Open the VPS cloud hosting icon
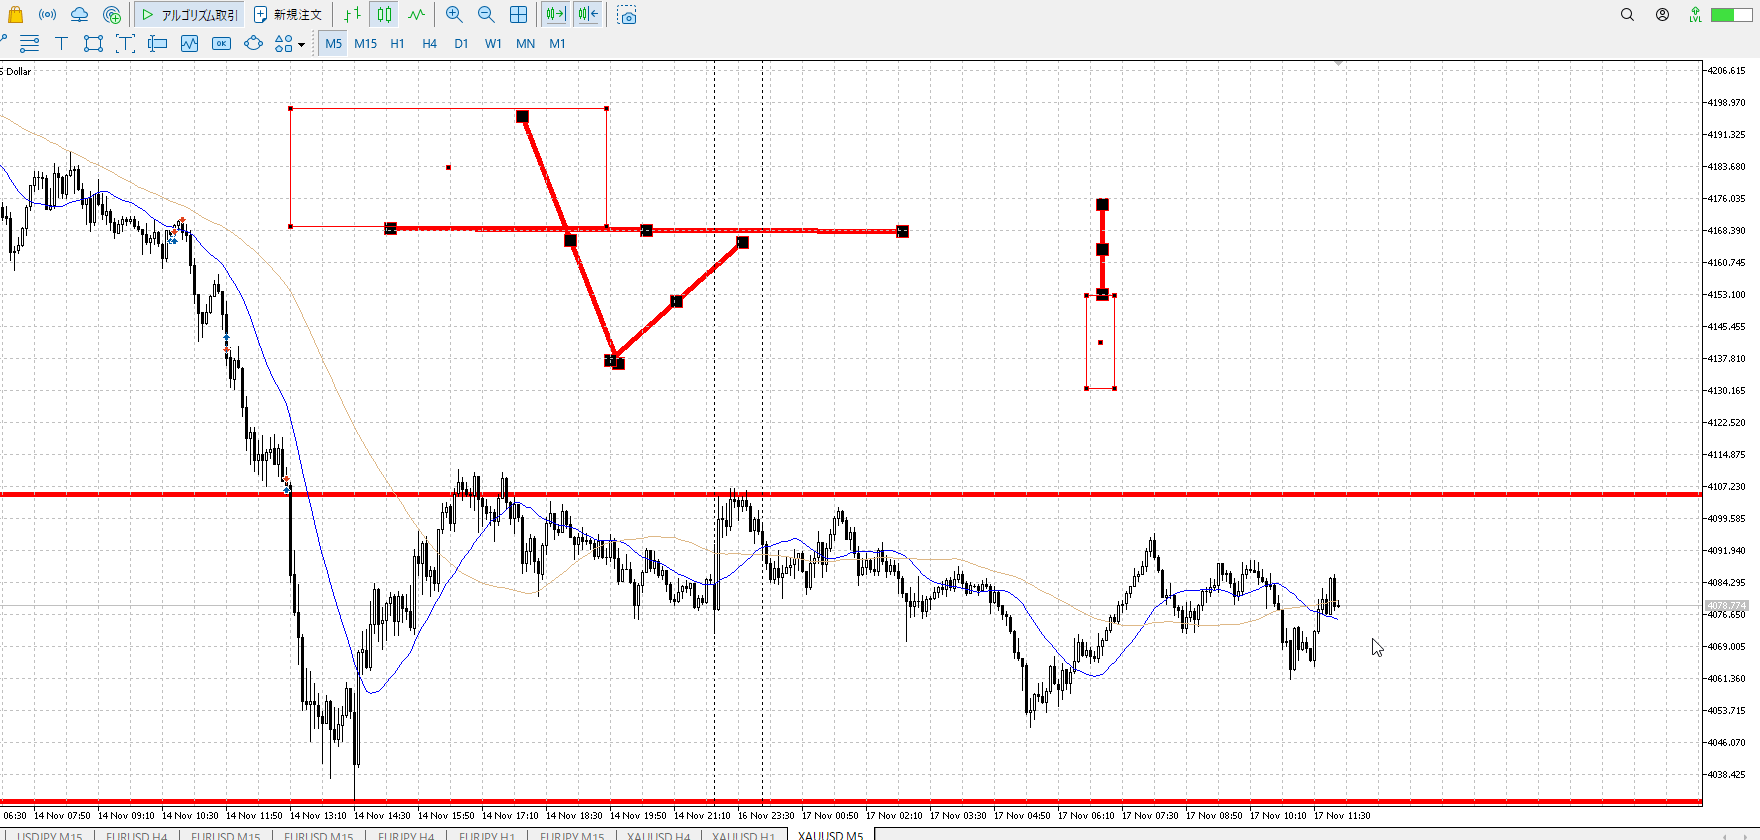 point(79,15)
